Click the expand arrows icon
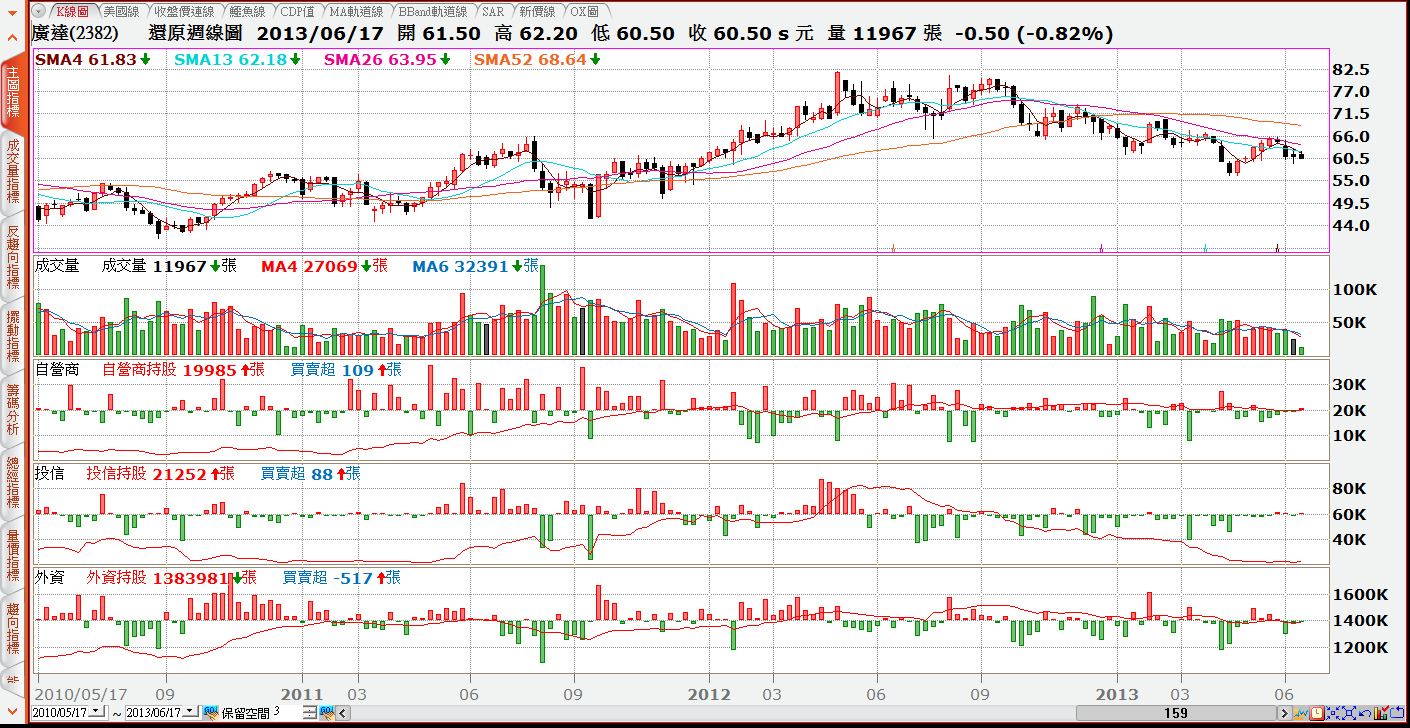The image size is (1410, 728). pos(1349,712)
